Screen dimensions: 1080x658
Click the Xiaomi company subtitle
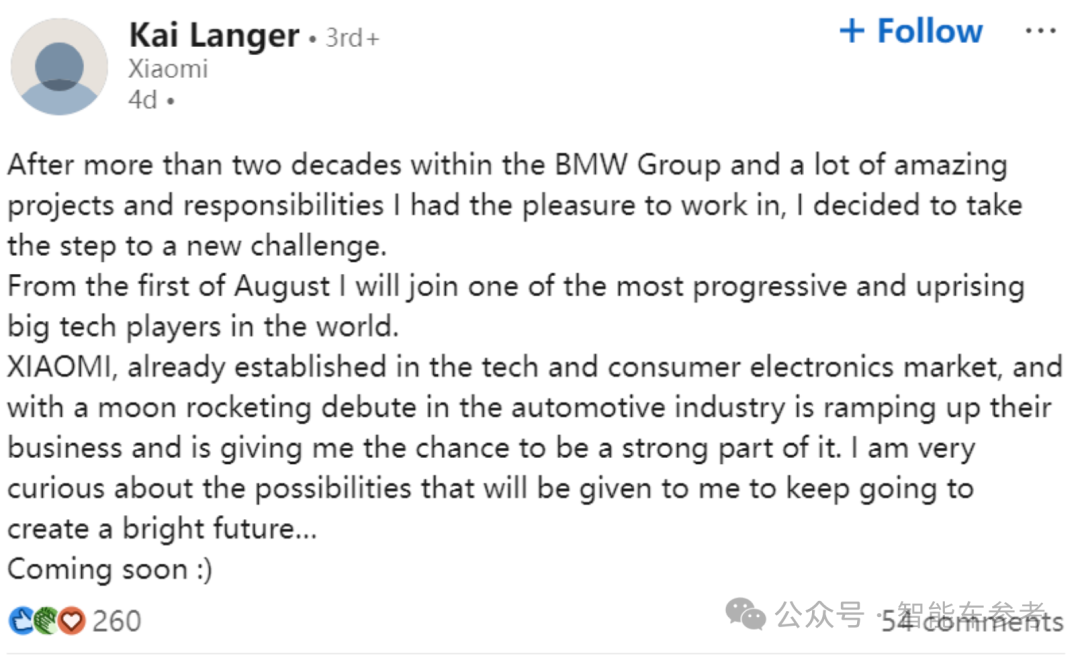168,69
